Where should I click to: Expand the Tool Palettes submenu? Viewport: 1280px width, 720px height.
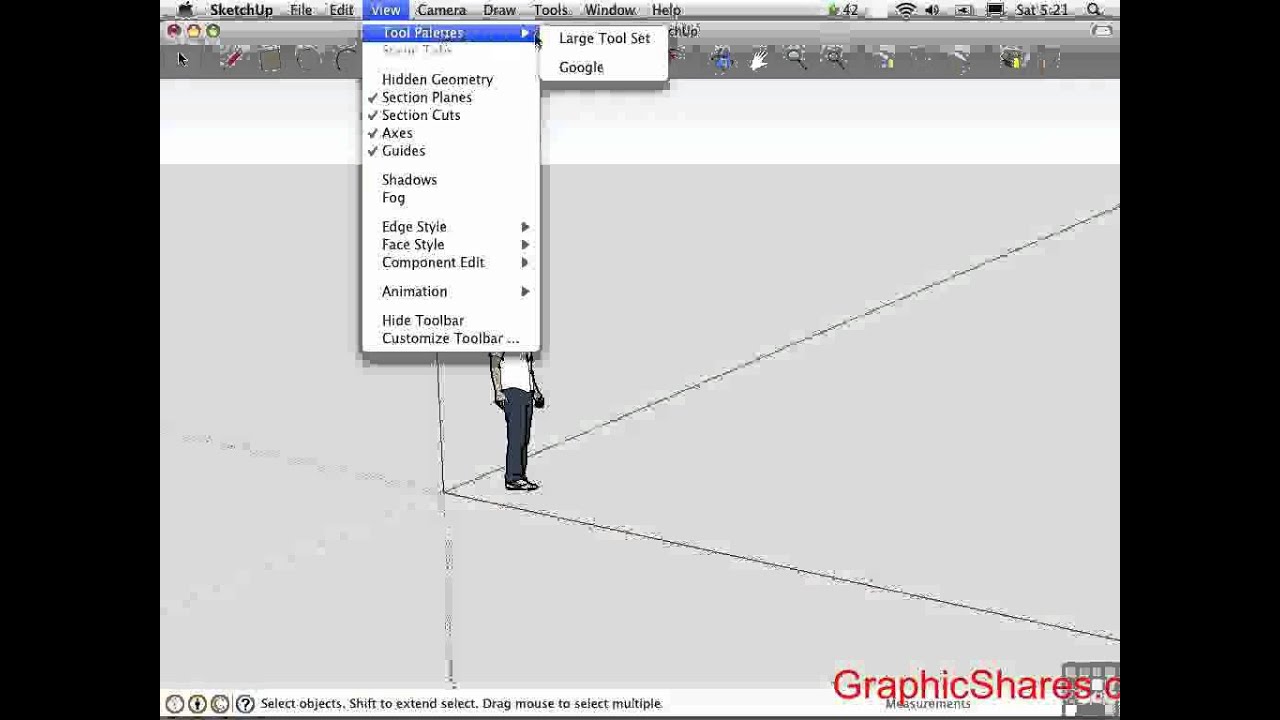click(x=450, y=32)
